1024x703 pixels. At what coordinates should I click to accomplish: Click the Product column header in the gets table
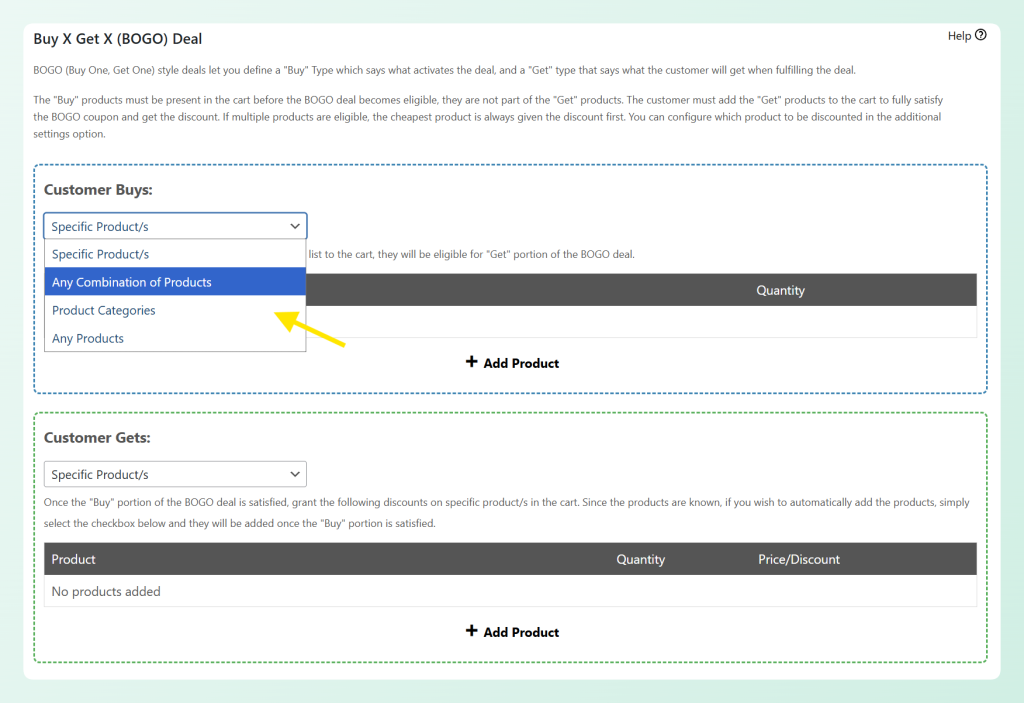[x=73, y=559]
